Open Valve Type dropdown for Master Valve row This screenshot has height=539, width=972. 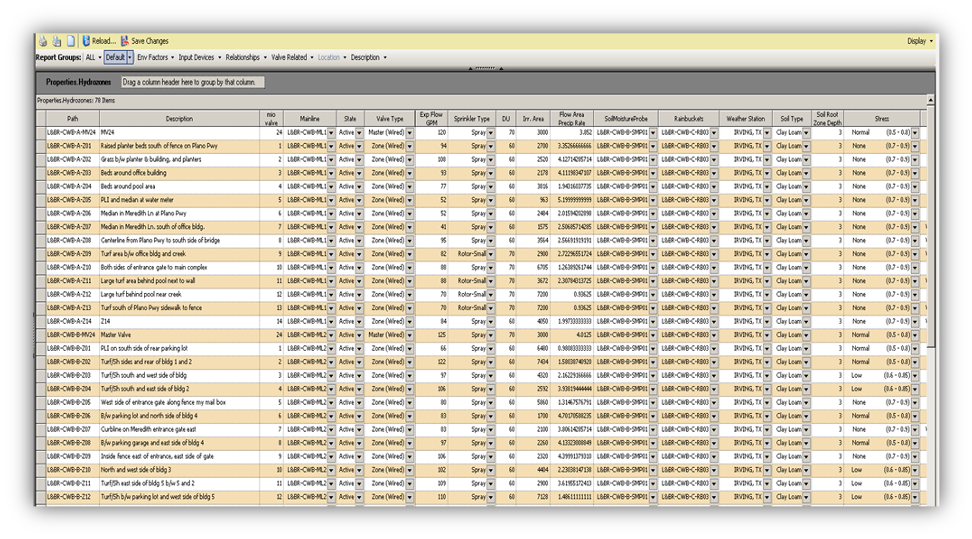click(x=410, y=335)
